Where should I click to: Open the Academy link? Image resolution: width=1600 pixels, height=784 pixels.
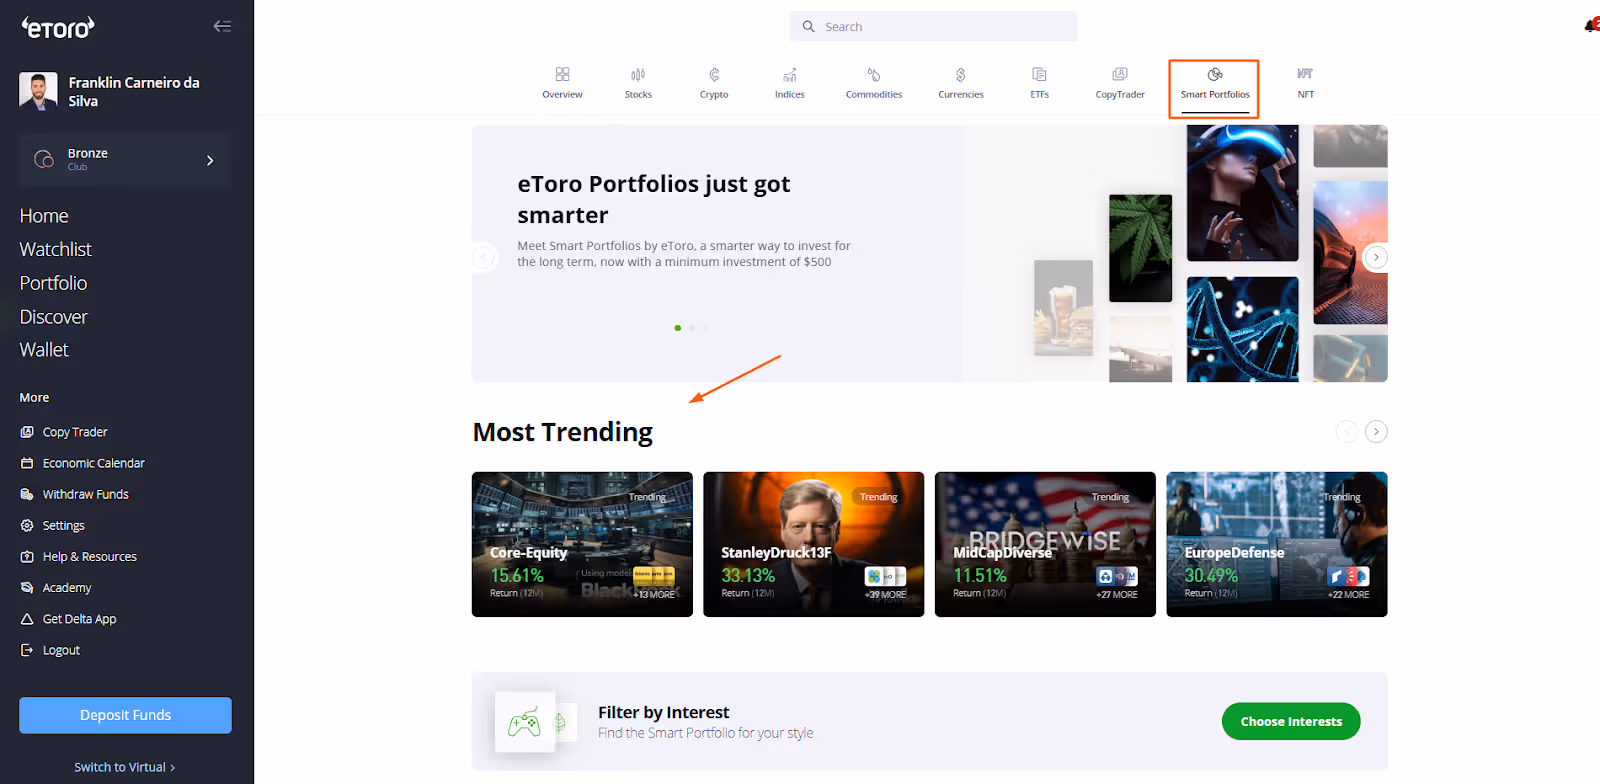(x=67, y=588)
